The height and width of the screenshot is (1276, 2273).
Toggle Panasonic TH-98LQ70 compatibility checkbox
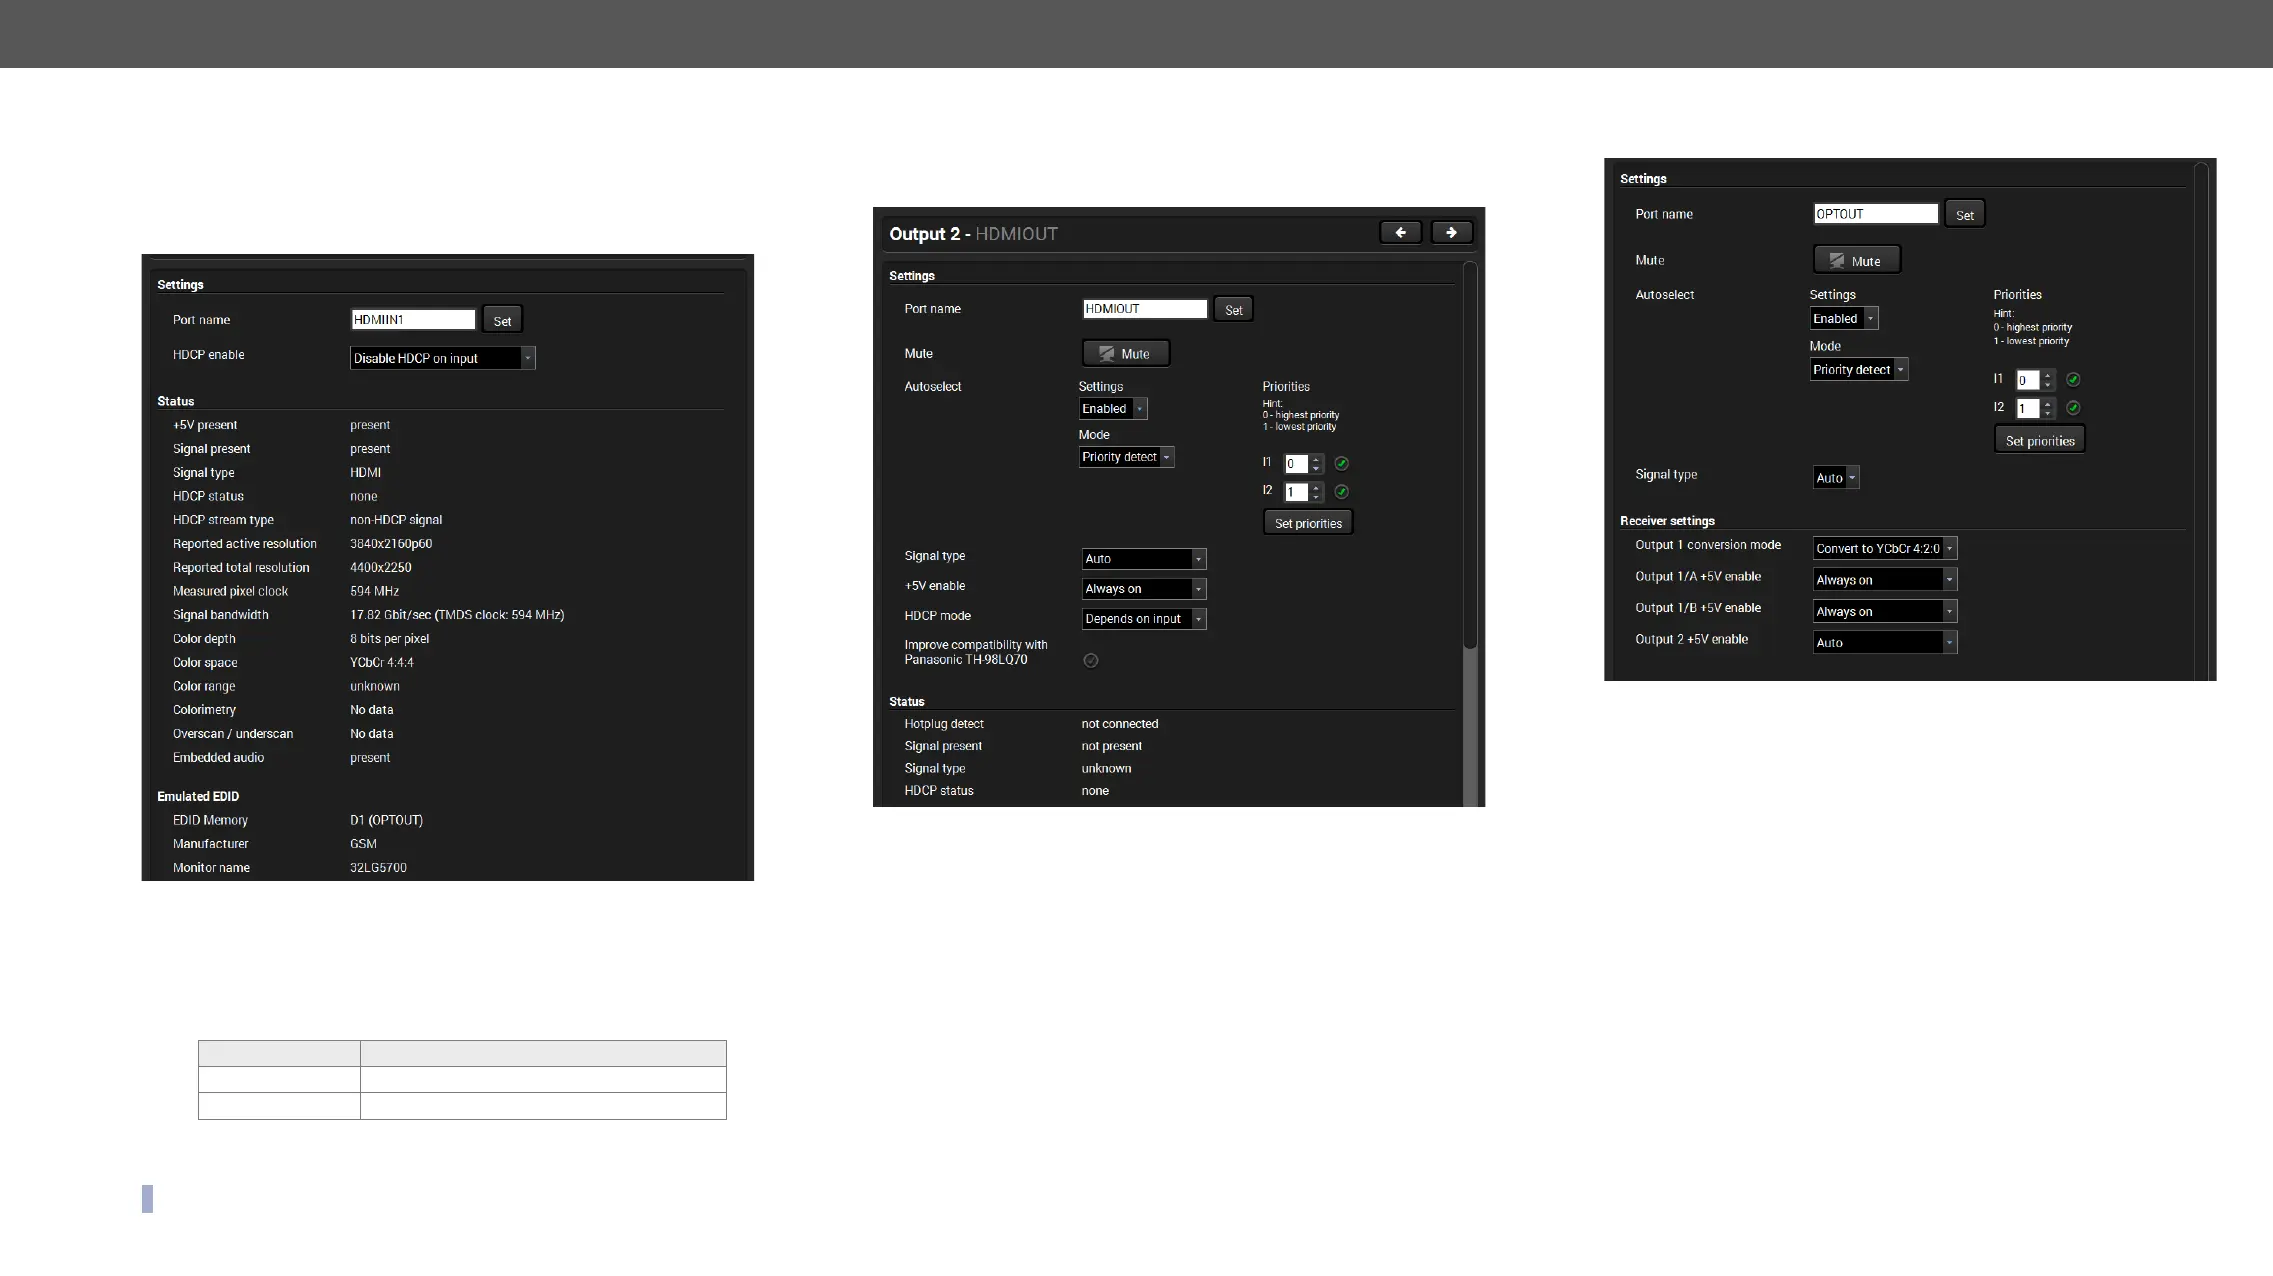tap(1091, 661)
